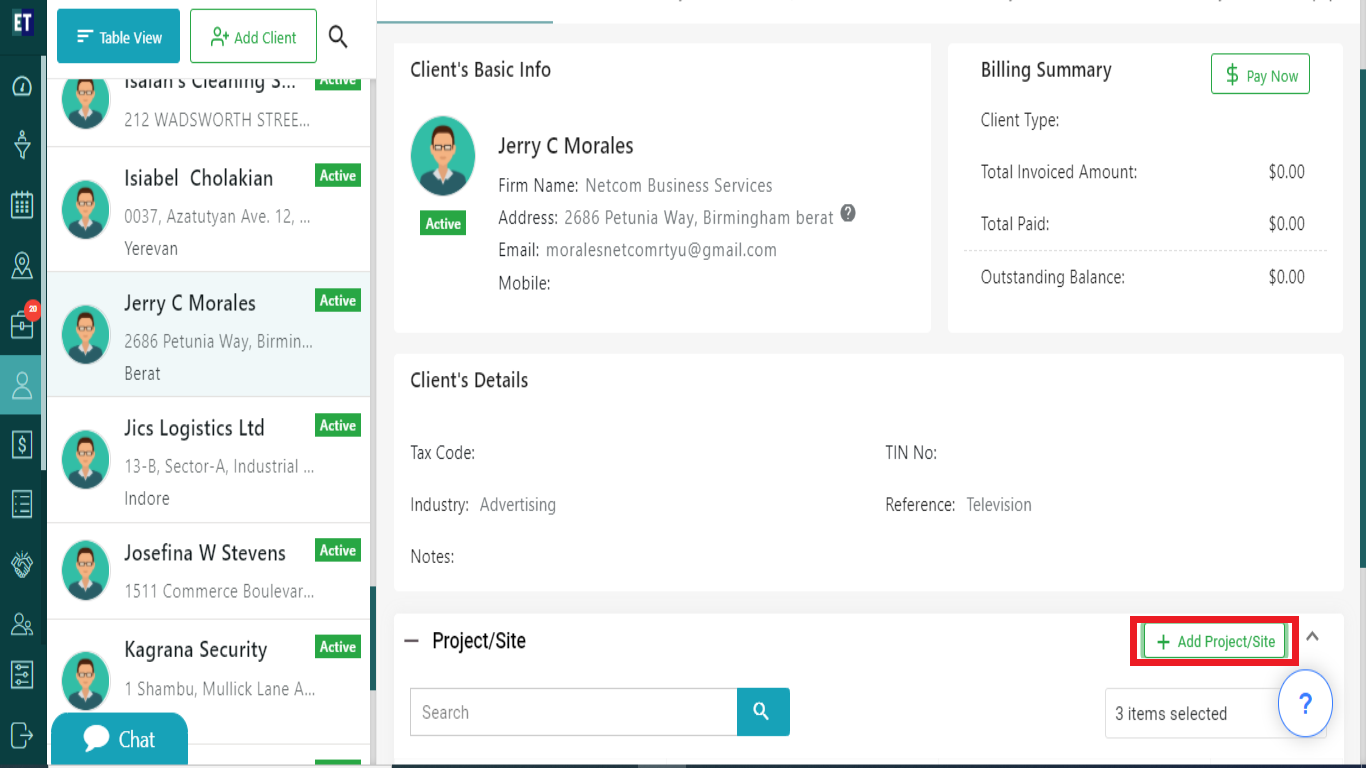The image size is (1366, 768).
Task: Click the Tax Code label
Action: (x=442, y=453)
